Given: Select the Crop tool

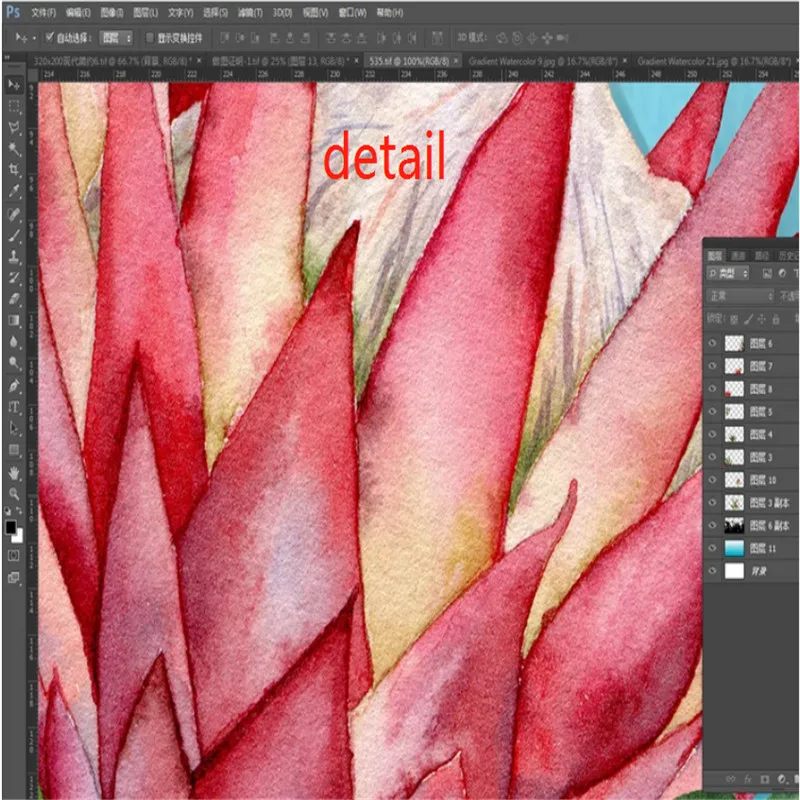Looking at the screenshot, I should coord(14,170).
